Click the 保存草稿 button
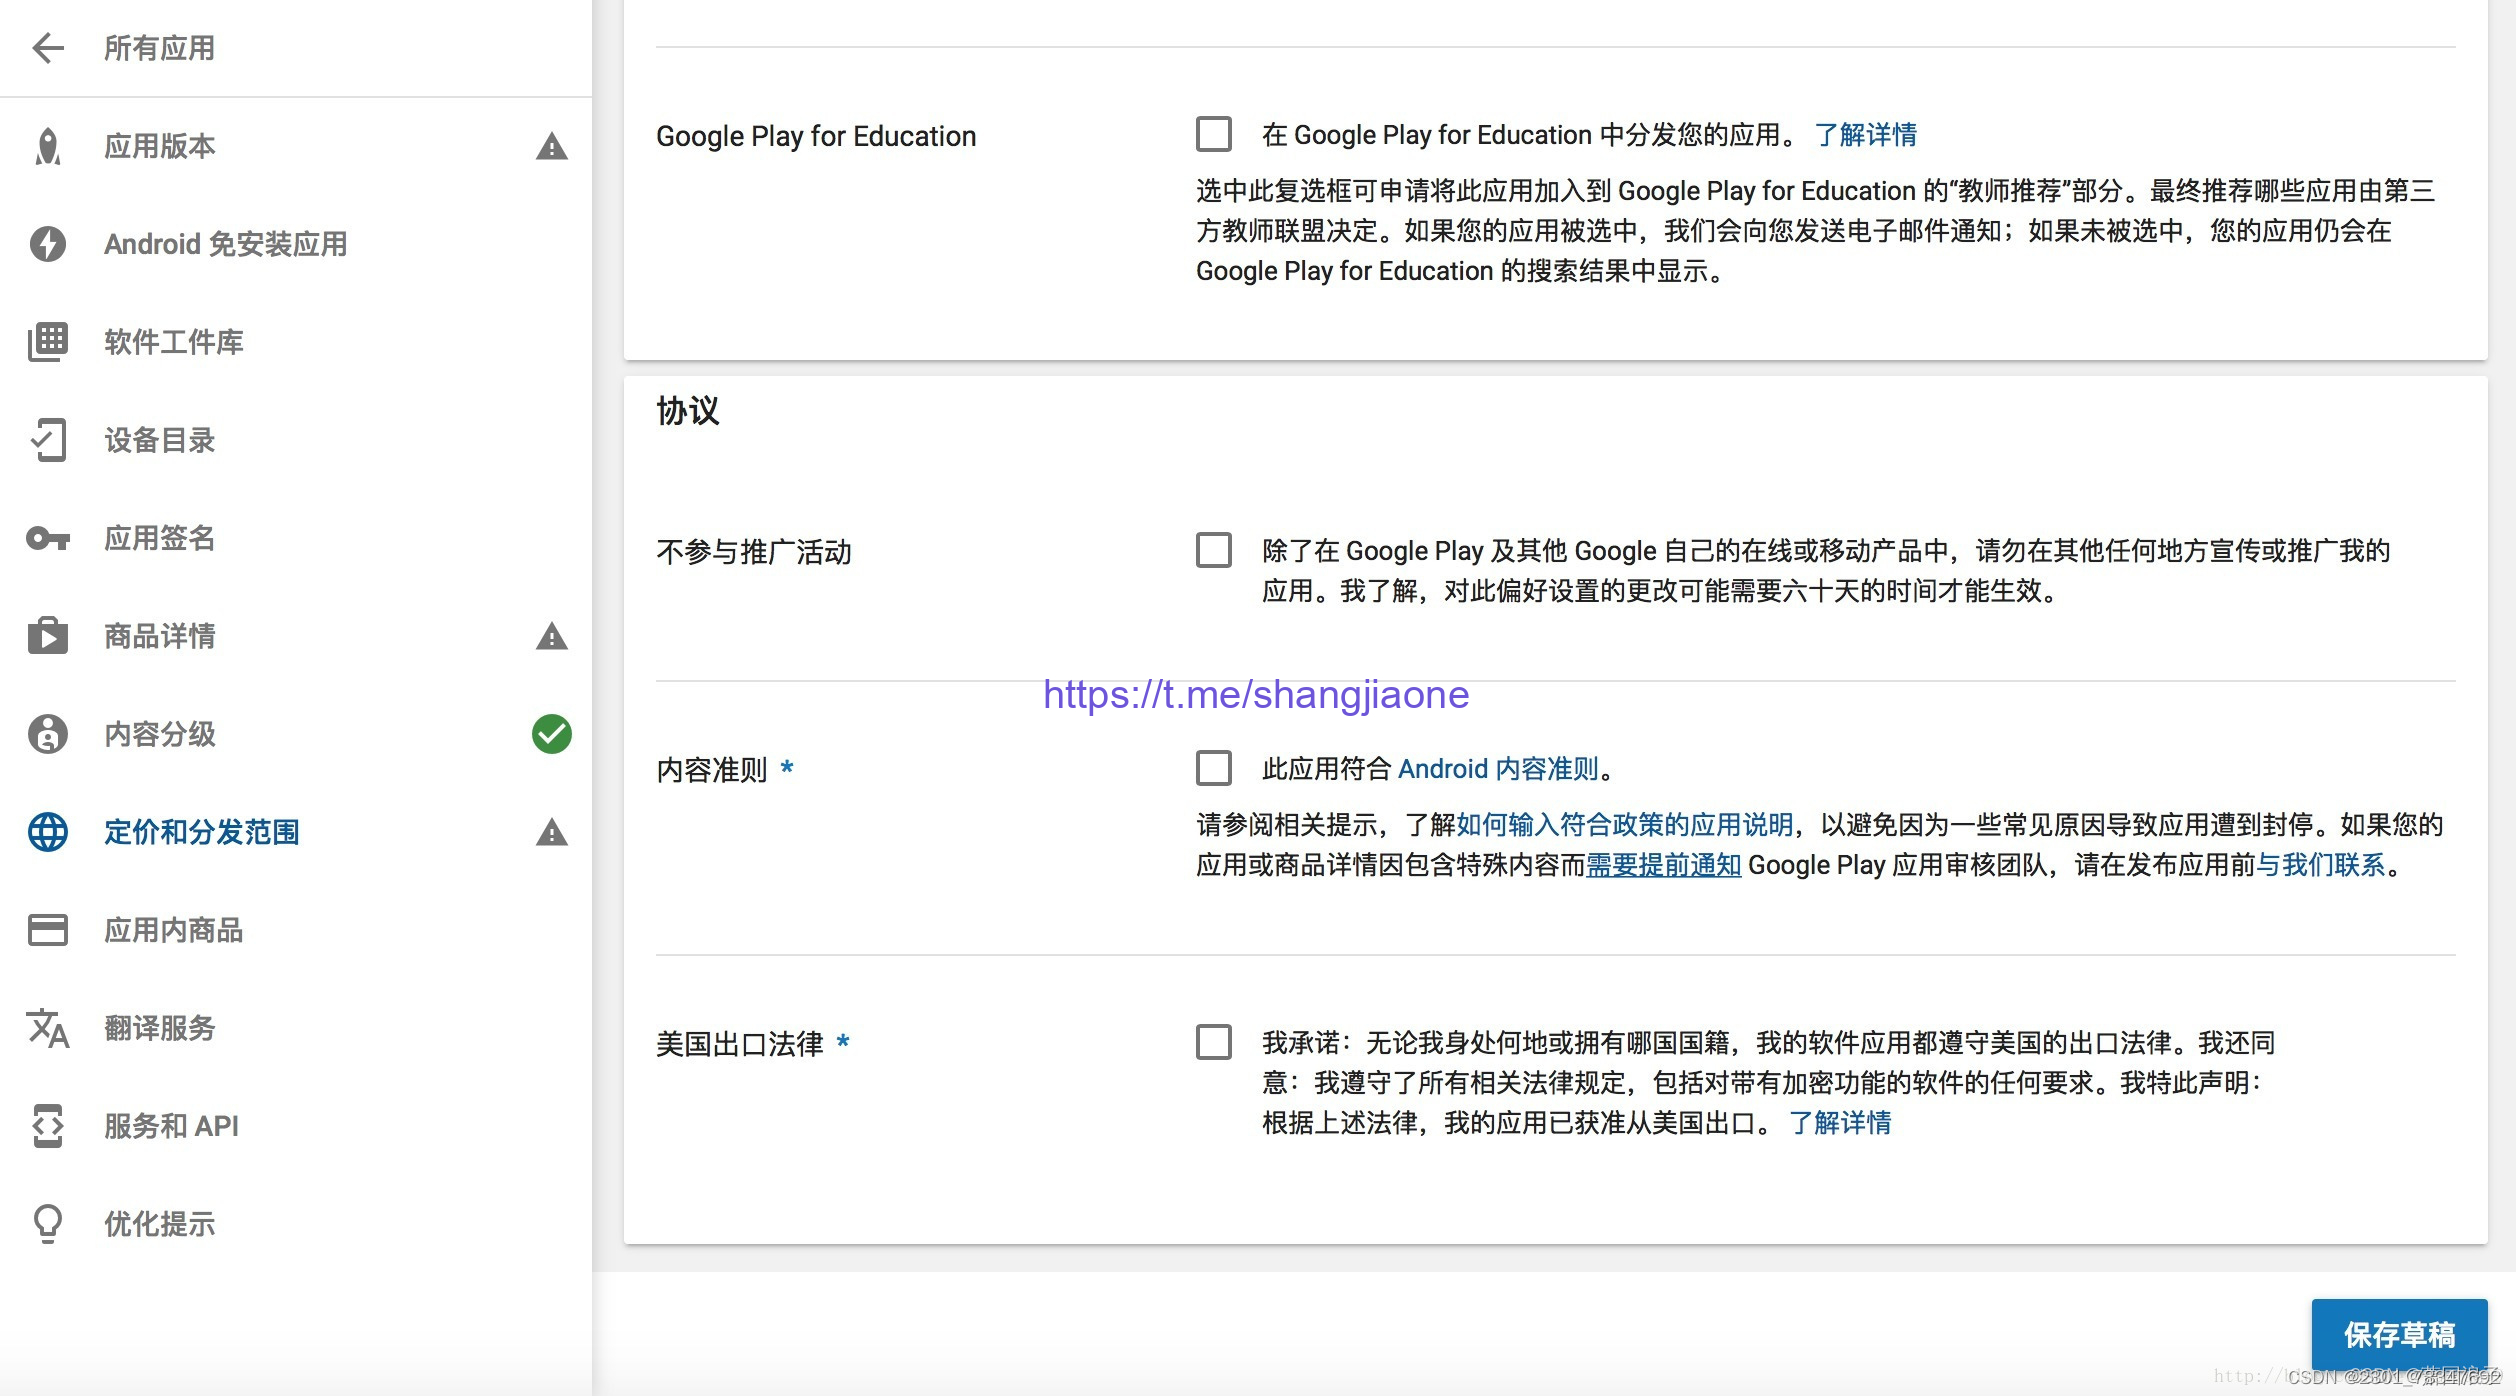 pos(2398,1334)
